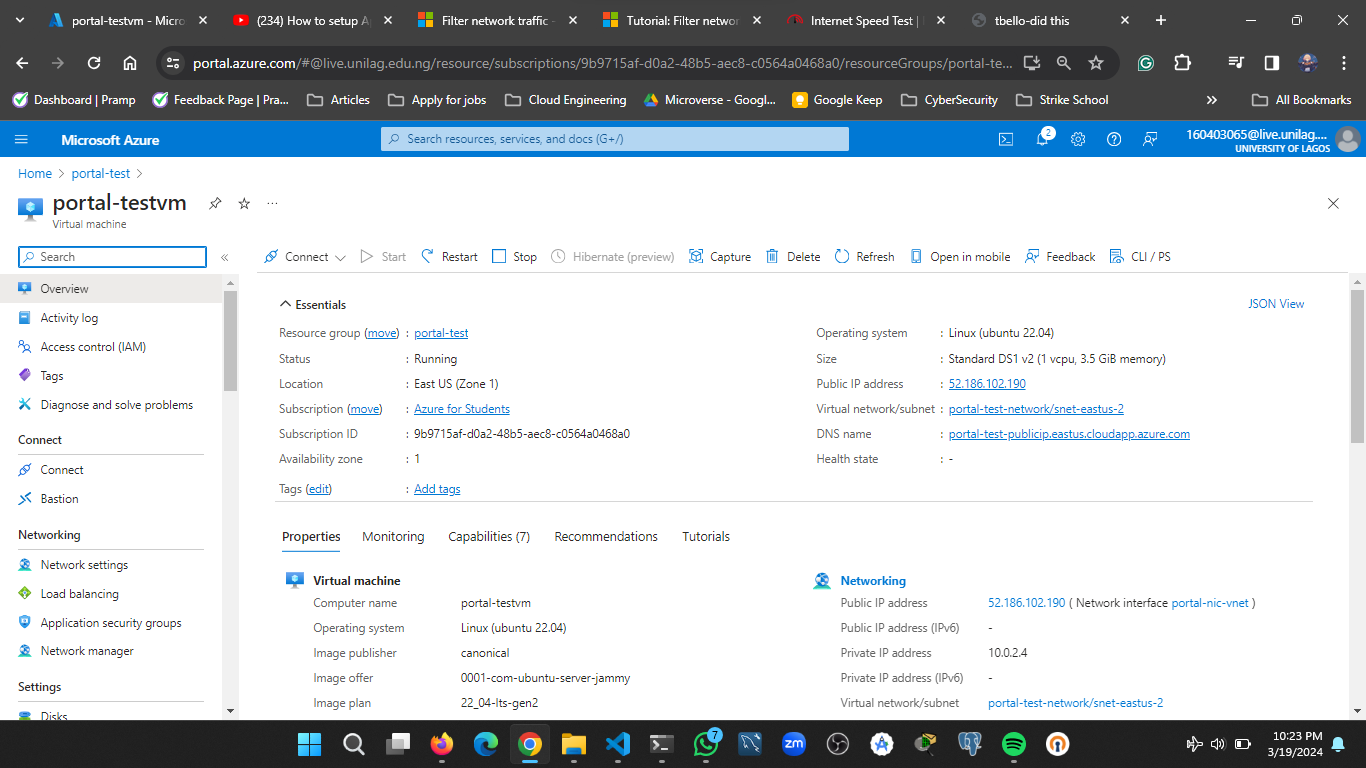Click Capture in the VM toolbar
The width and height of the screenshot is (1366, 768).
tap(720, 257)
